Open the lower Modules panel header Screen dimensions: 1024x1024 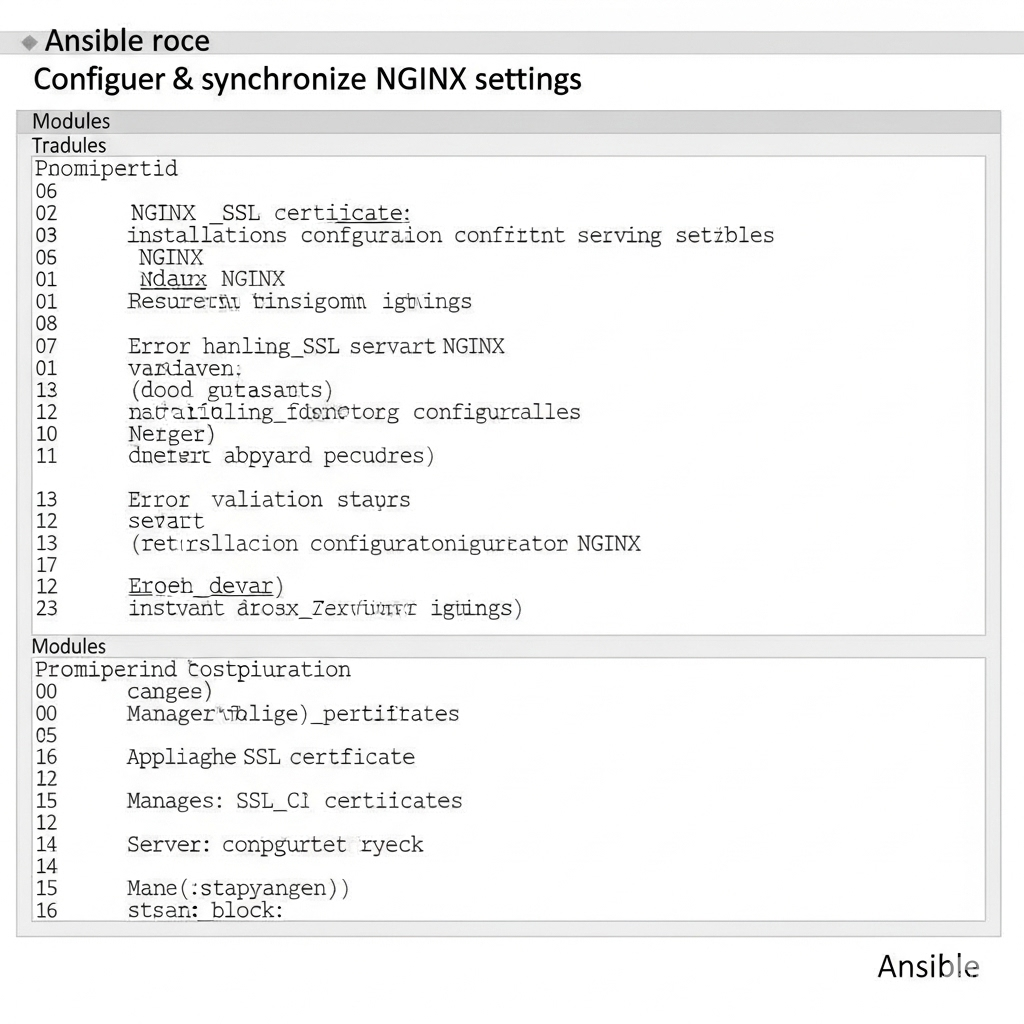(69, 646)
